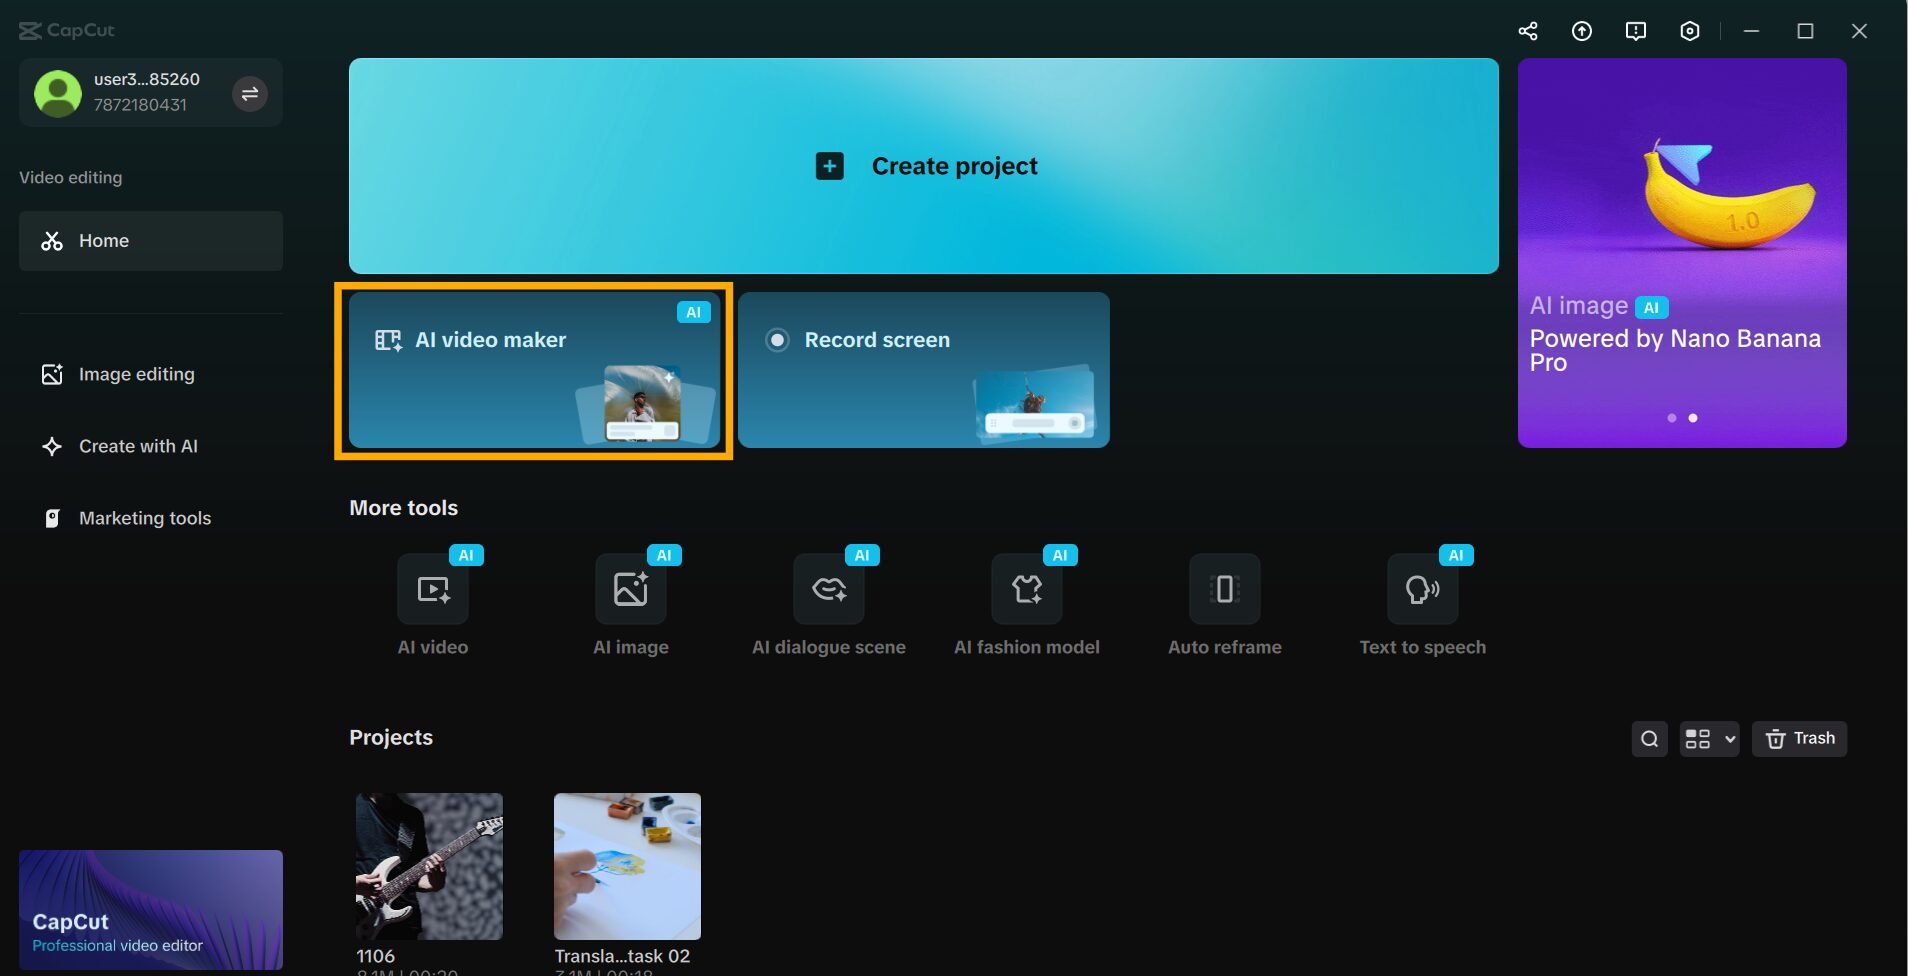Select the second carousel dot on the banner
This screenshot has height=976, width=1908.
point(1693,418)
